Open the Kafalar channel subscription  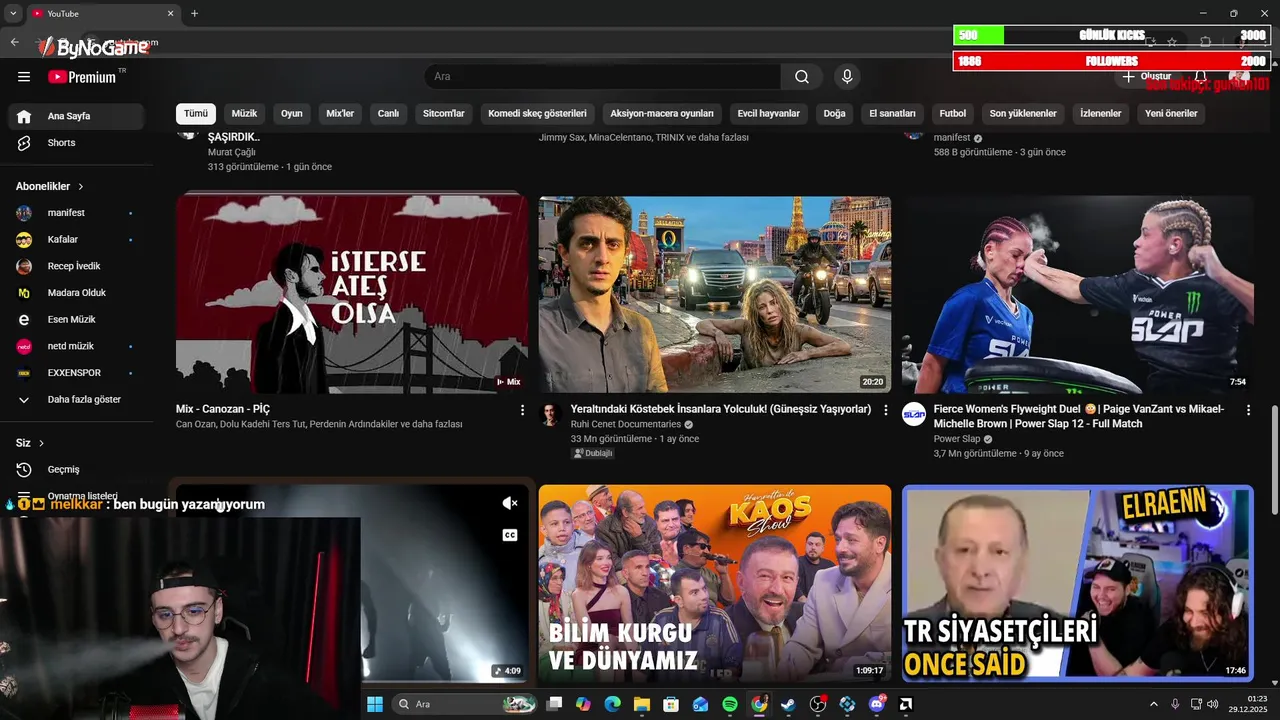76,240
